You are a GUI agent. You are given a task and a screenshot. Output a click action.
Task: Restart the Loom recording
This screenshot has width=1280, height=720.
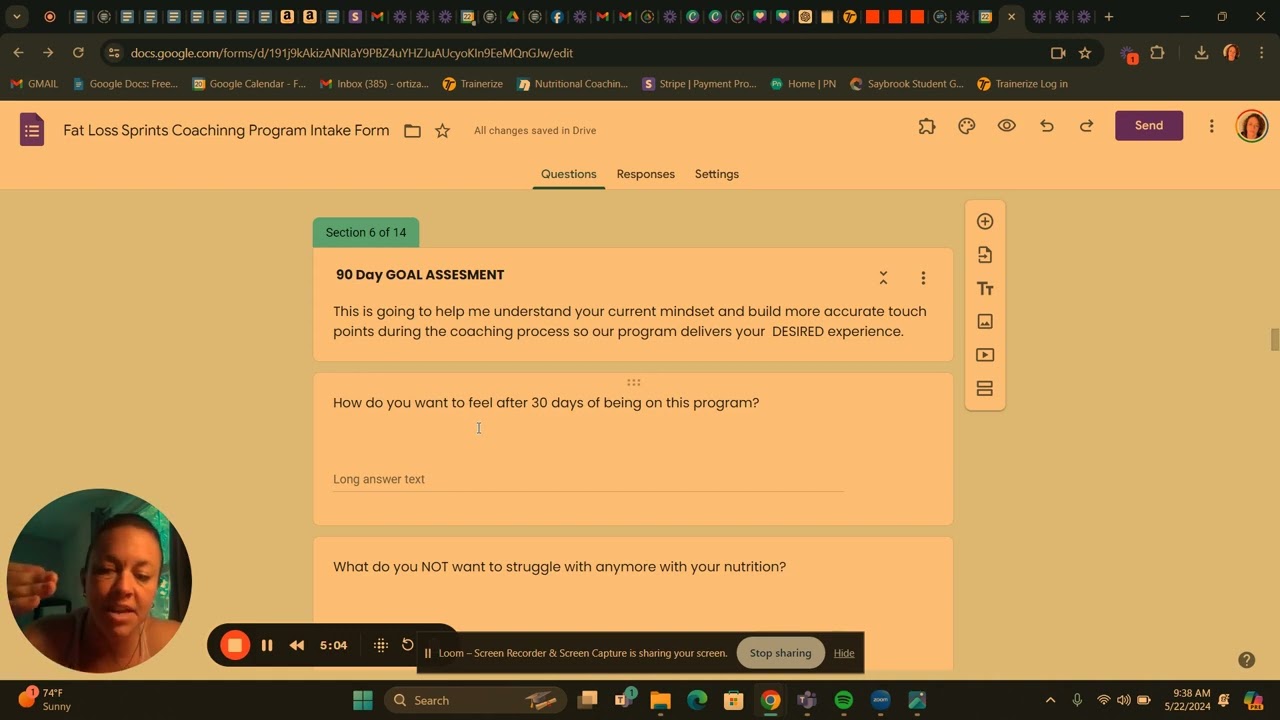407,645
